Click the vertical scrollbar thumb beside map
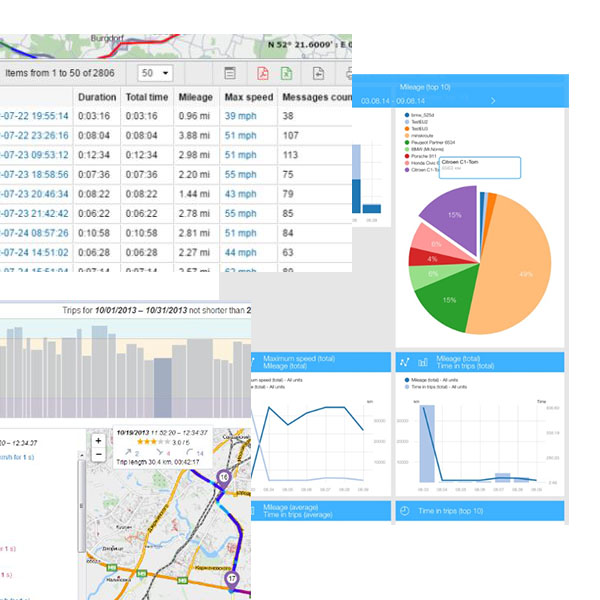The height and width of the screenshot is (600, 600). (81, 506)
